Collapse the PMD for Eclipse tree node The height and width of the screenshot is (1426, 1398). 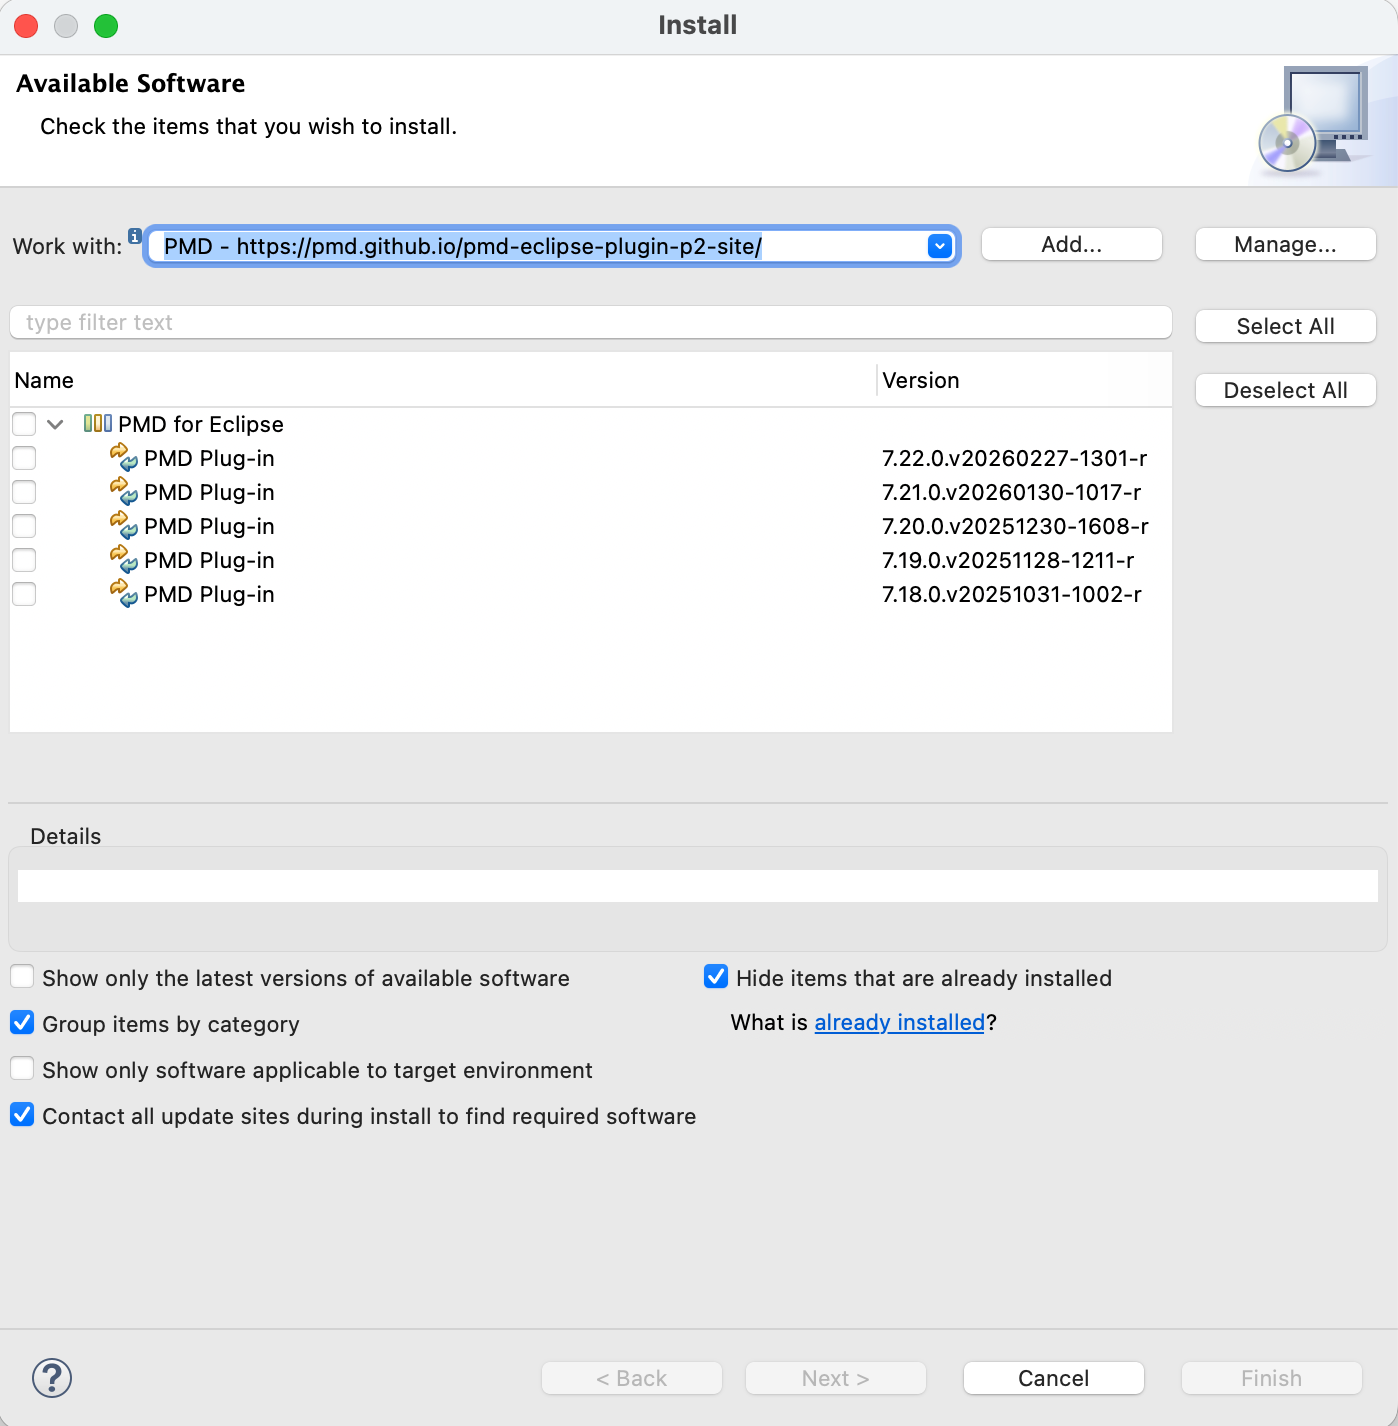click(56, 424)
